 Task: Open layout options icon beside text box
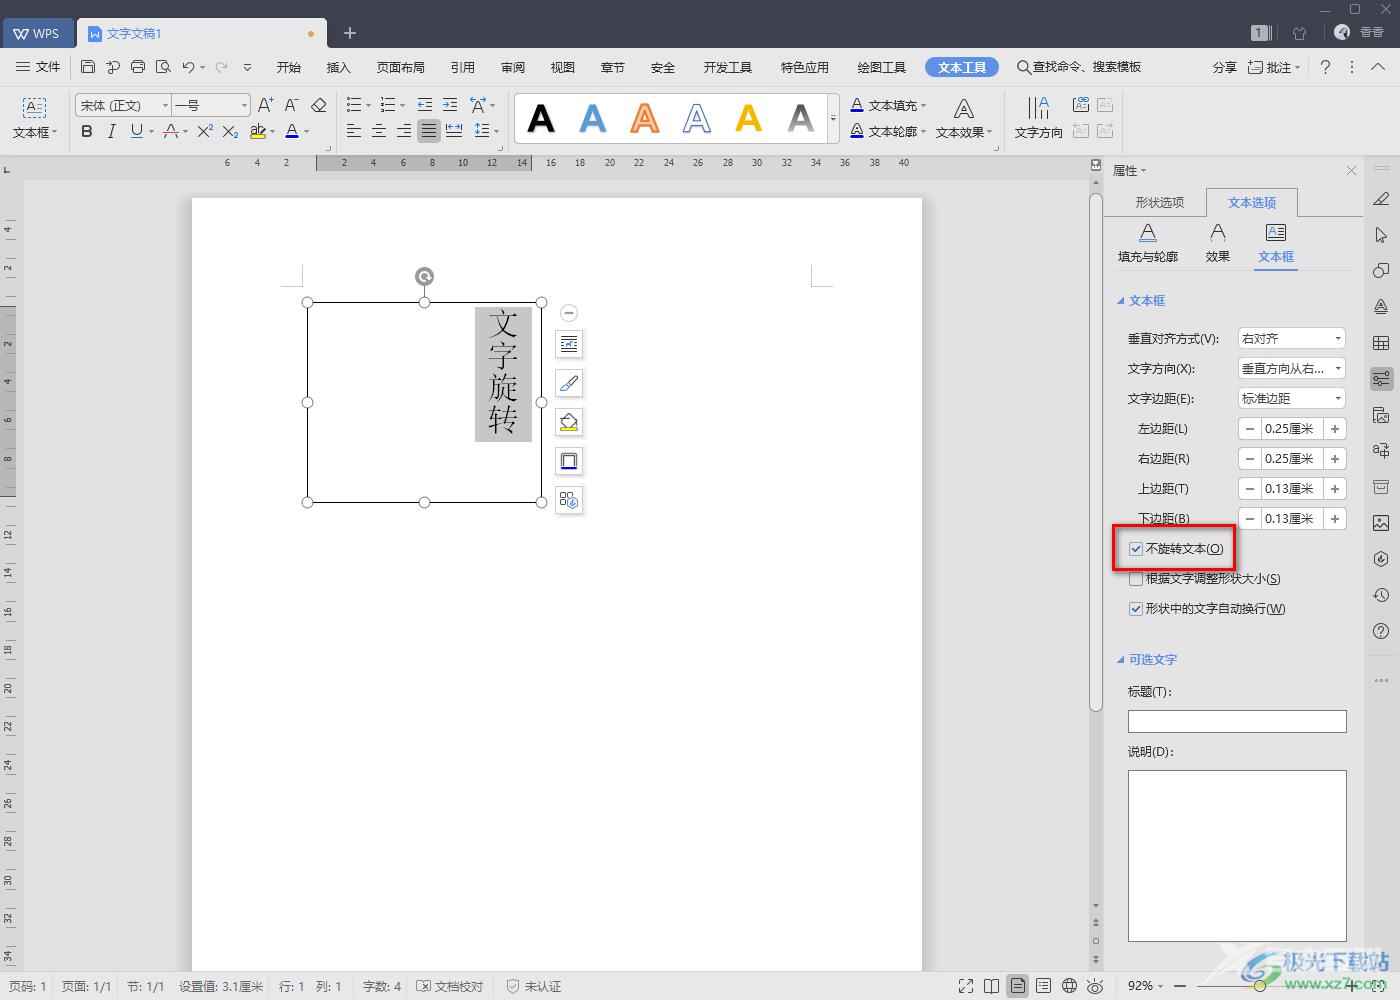[569, 344]
